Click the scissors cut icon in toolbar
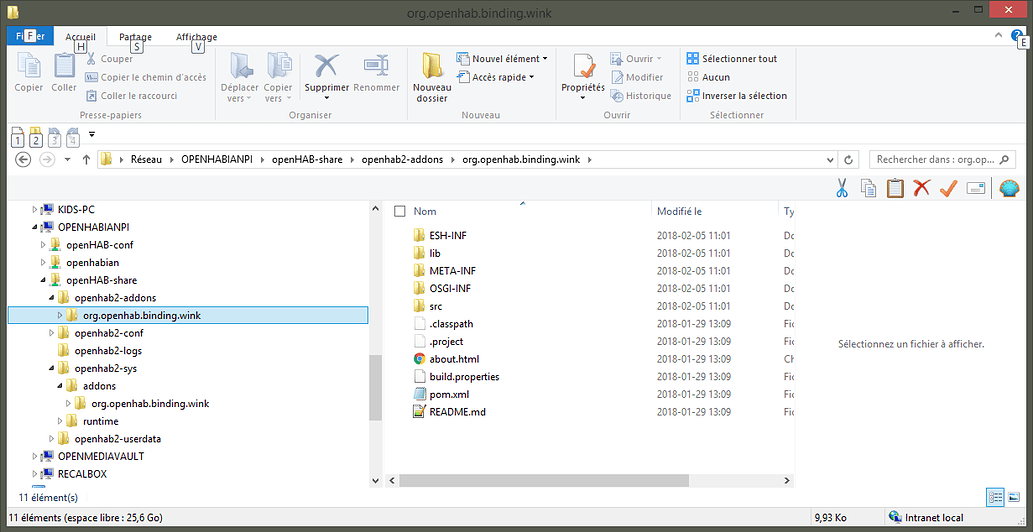Screen dimensions: 1033x532 [841, 188]
